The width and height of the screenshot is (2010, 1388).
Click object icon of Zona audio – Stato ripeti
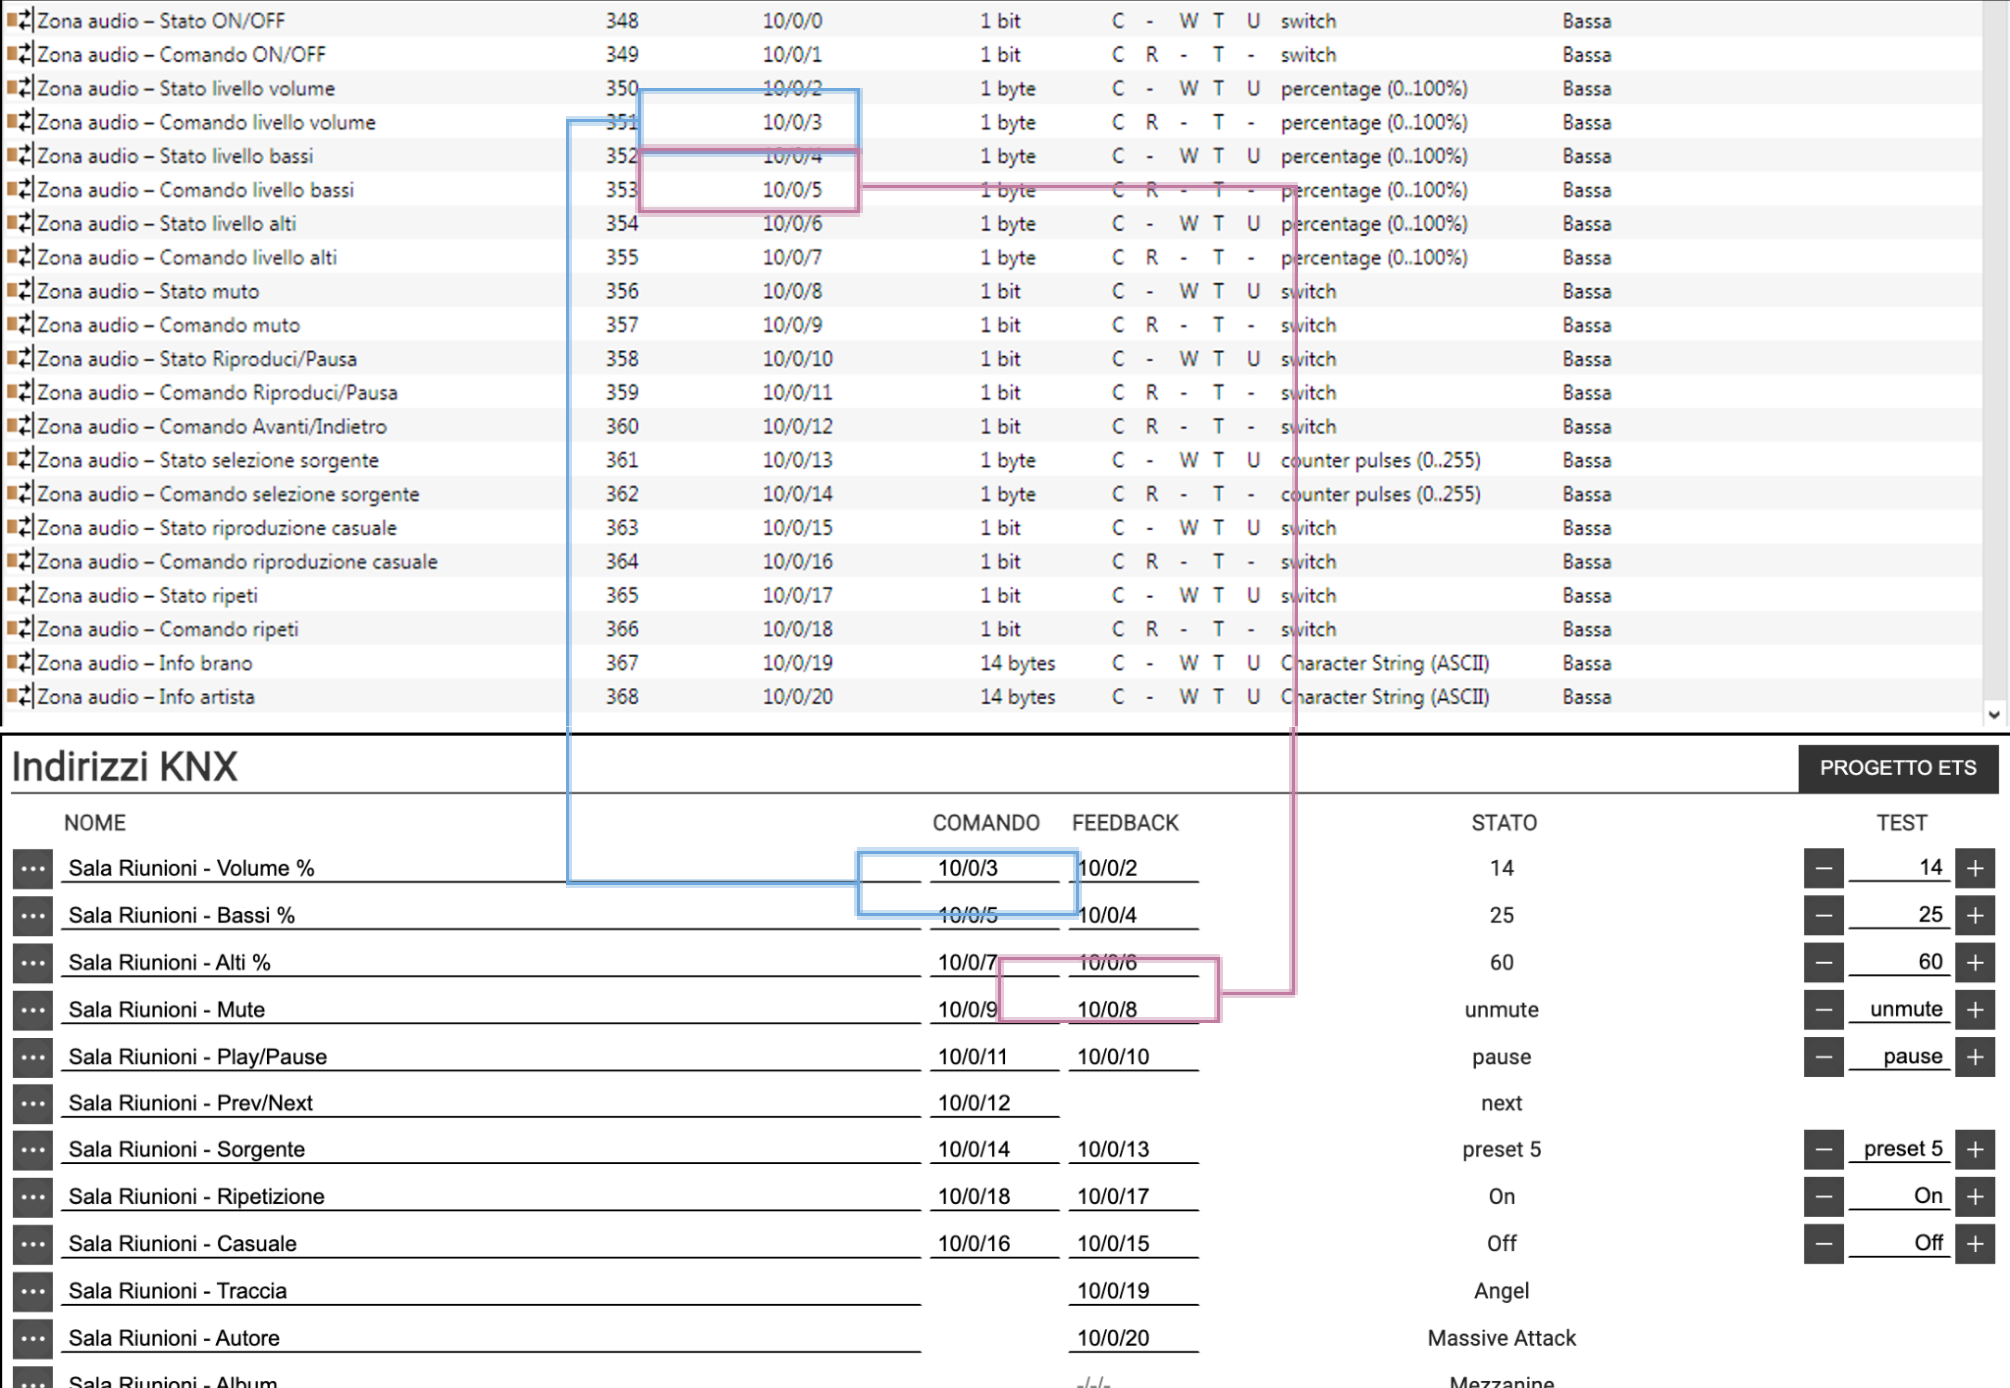point(20,595)
